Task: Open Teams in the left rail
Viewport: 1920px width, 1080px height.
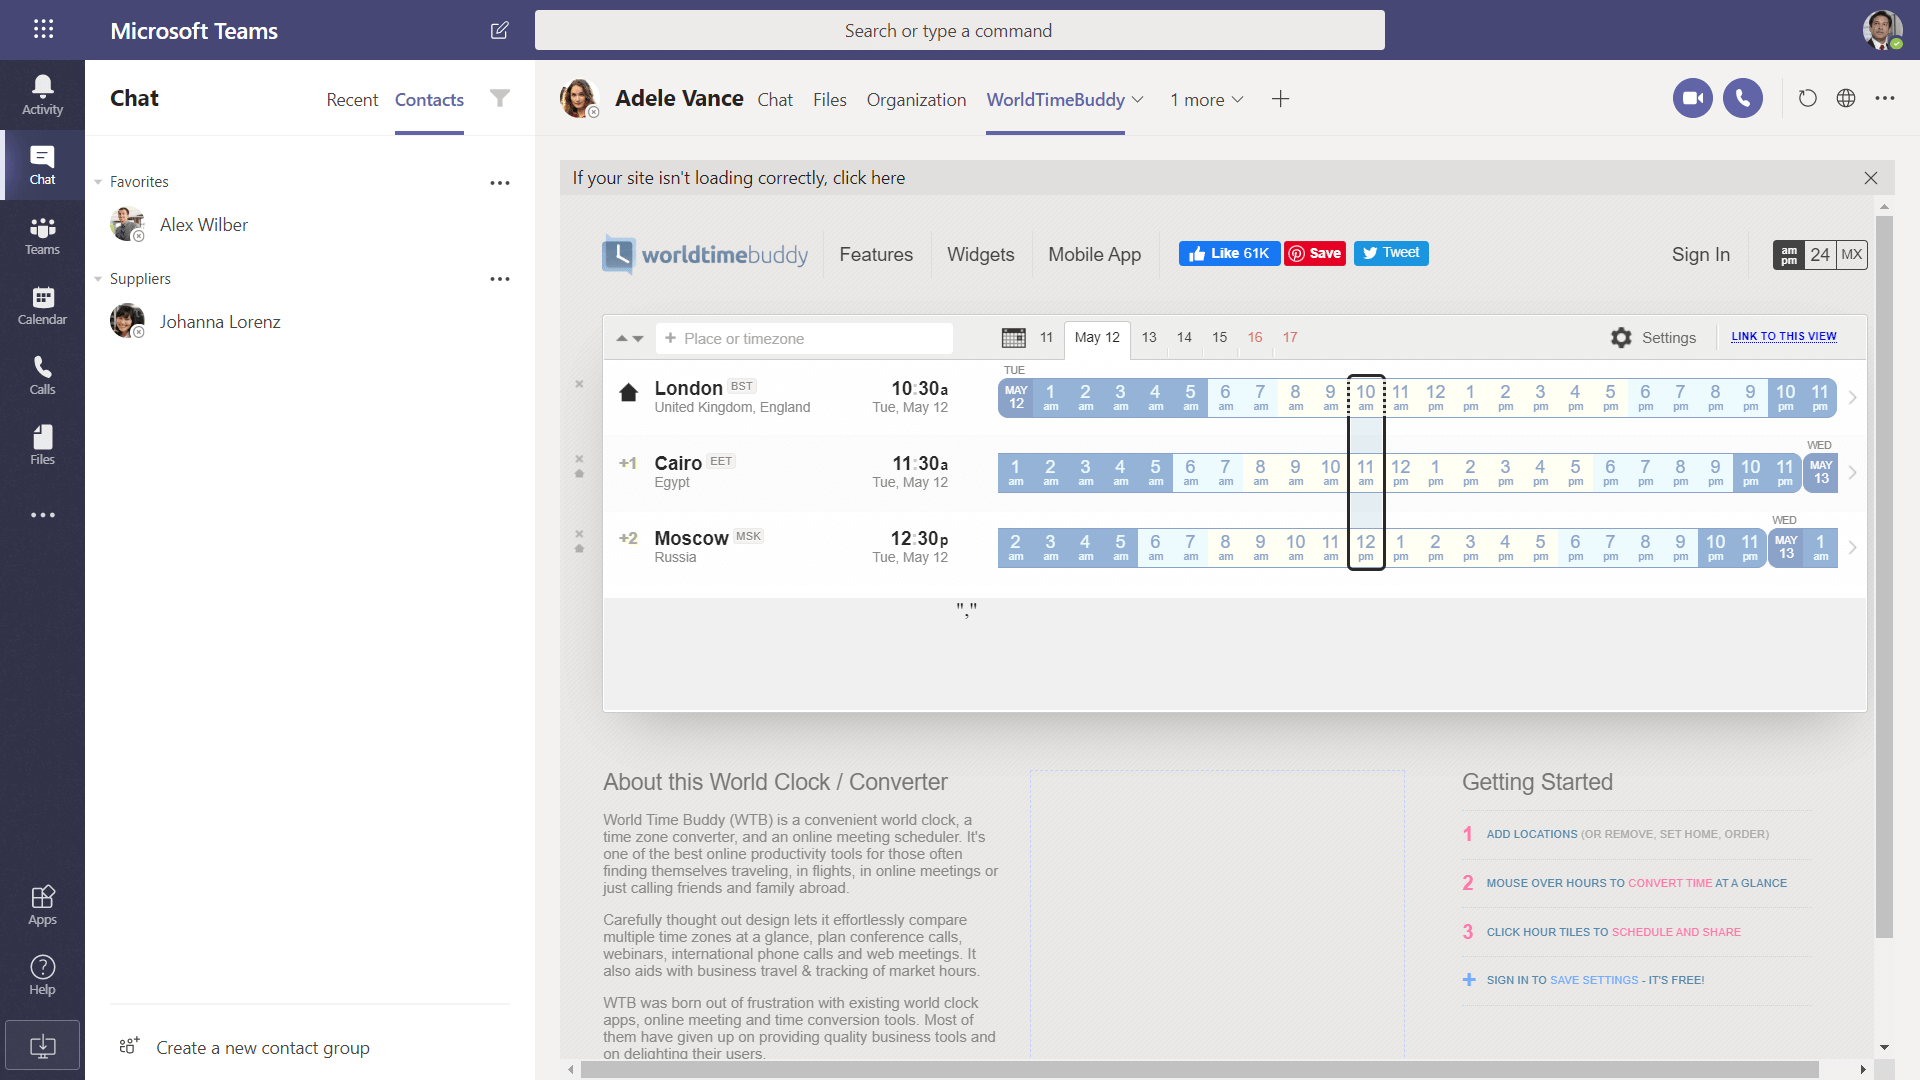Action: pos(42,235)
